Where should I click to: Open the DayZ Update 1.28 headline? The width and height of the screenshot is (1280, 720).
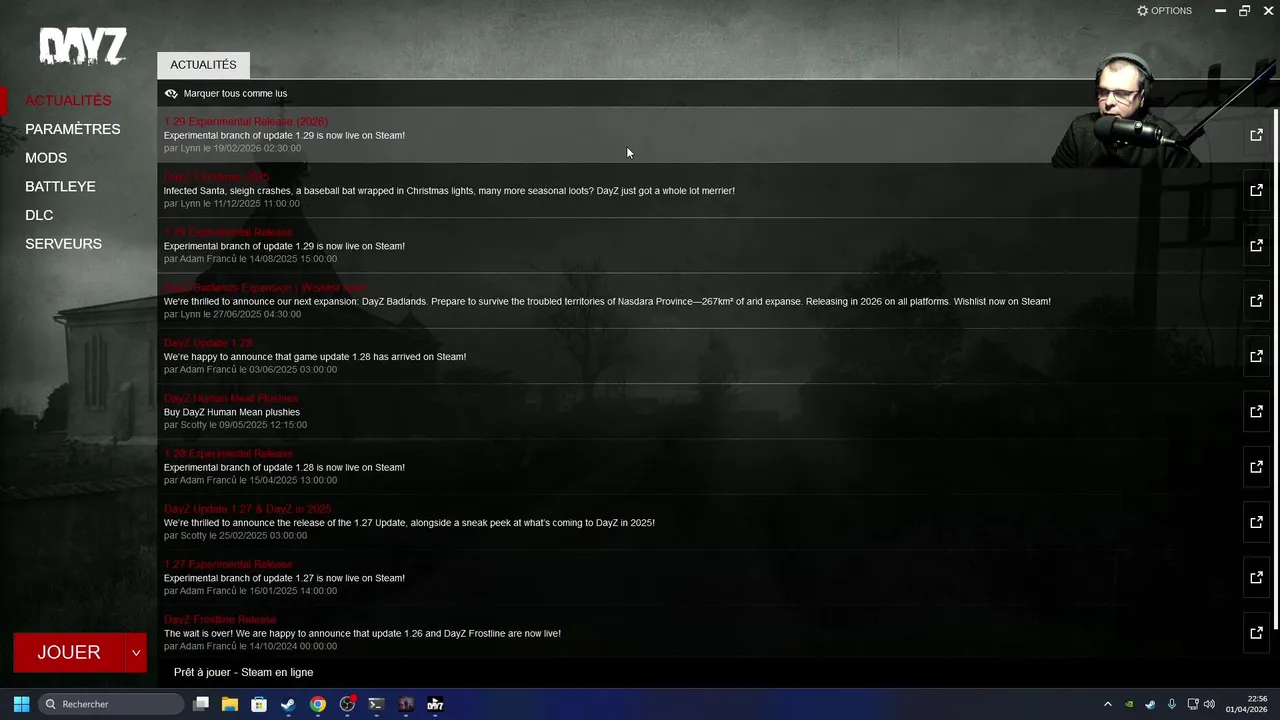click(208, 343)
